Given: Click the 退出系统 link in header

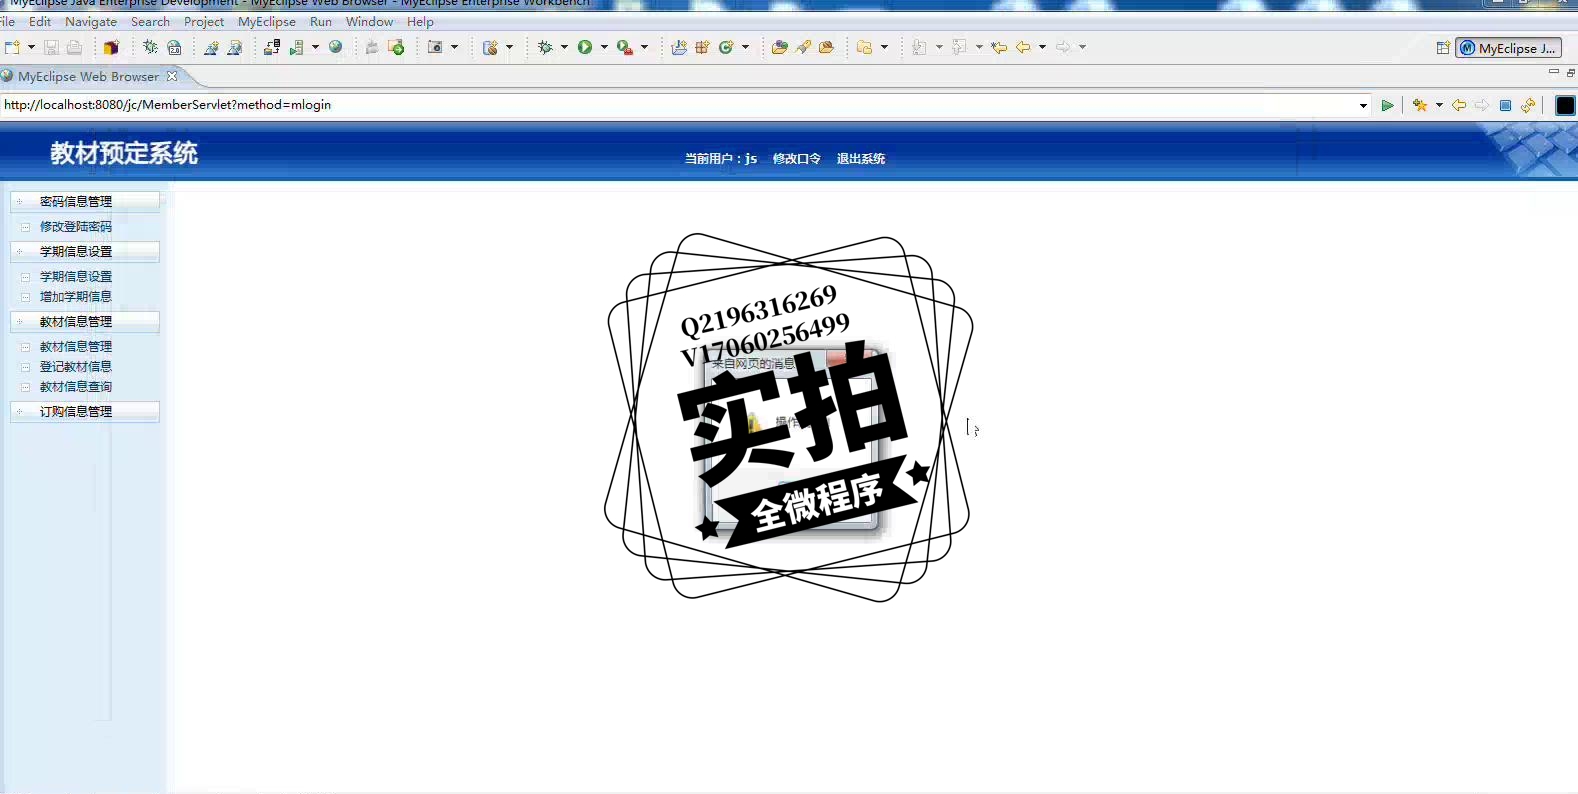Looking at the screenshot, I should tap(860, 158).
